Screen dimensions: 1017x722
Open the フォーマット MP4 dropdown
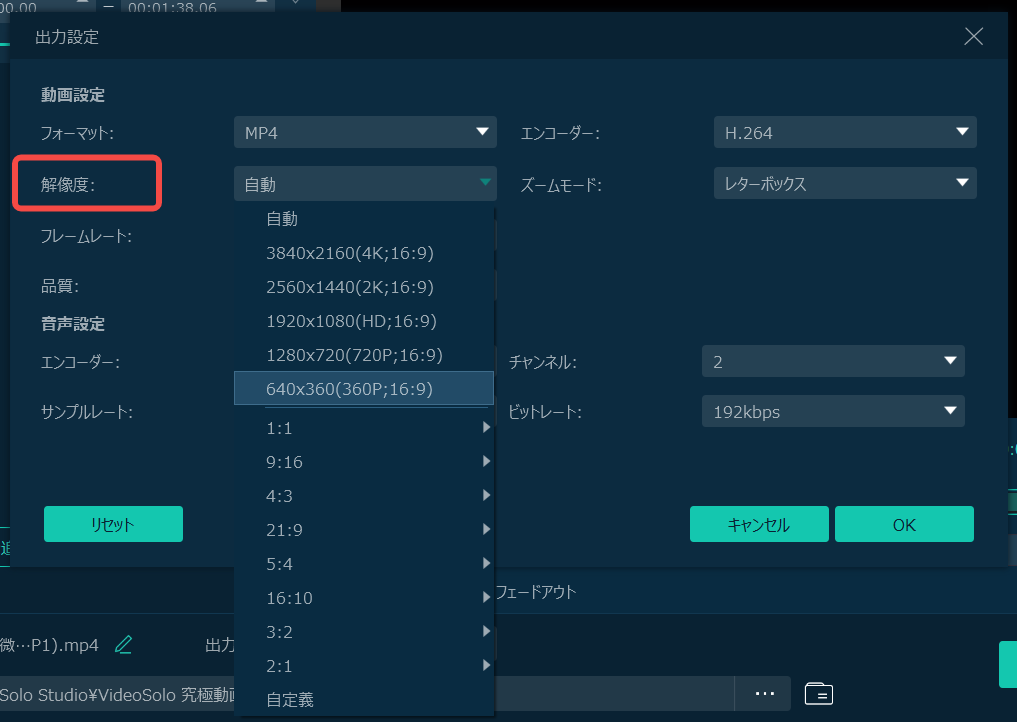(x=365, y=132)
